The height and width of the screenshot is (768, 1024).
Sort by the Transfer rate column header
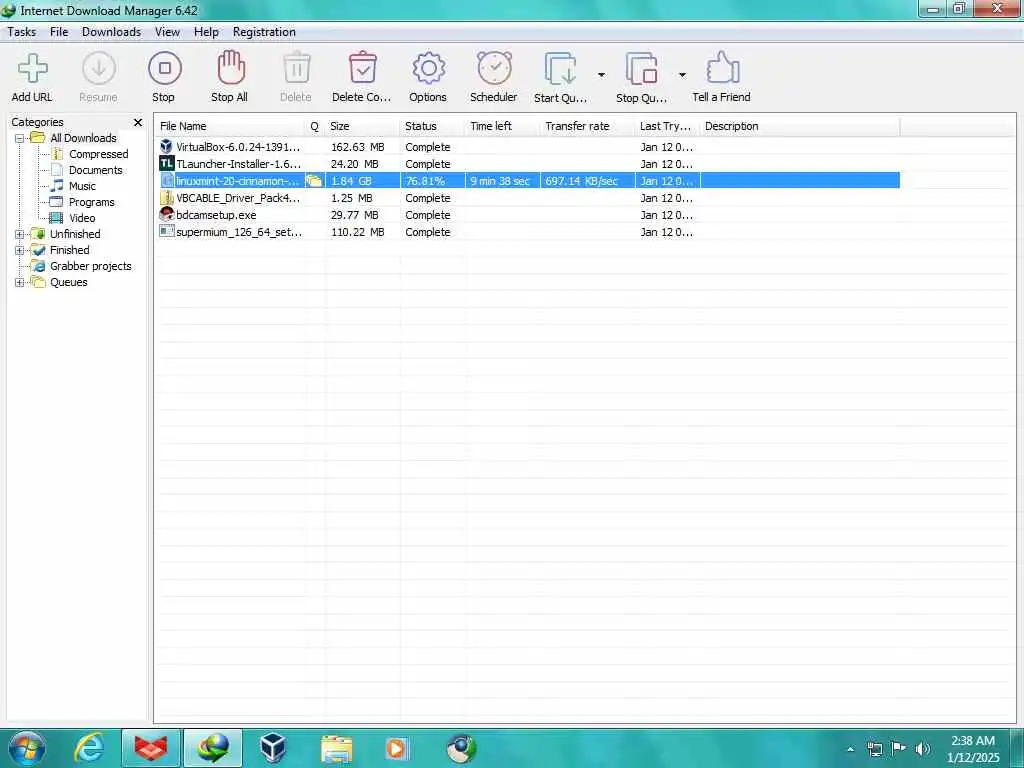588,126
